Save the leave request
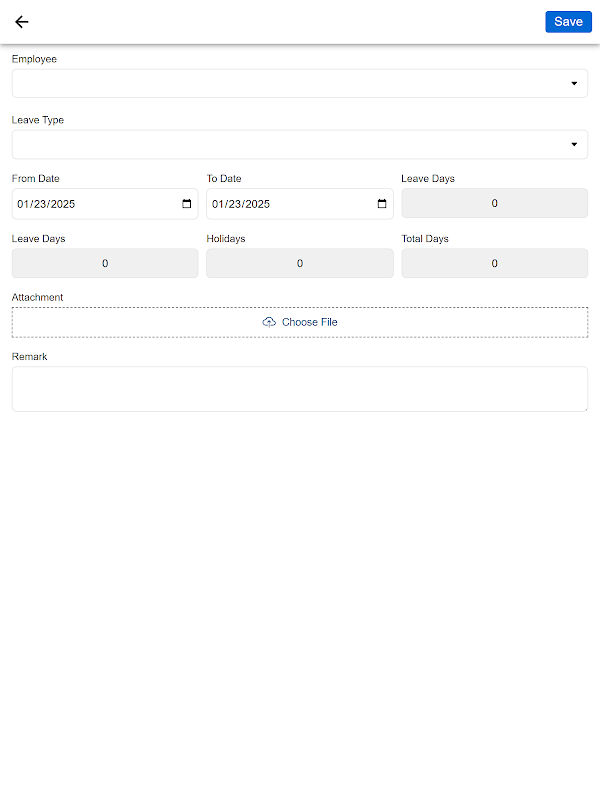Image resolution: width=600 pixels, height=800 pixels. pos(568,22)
